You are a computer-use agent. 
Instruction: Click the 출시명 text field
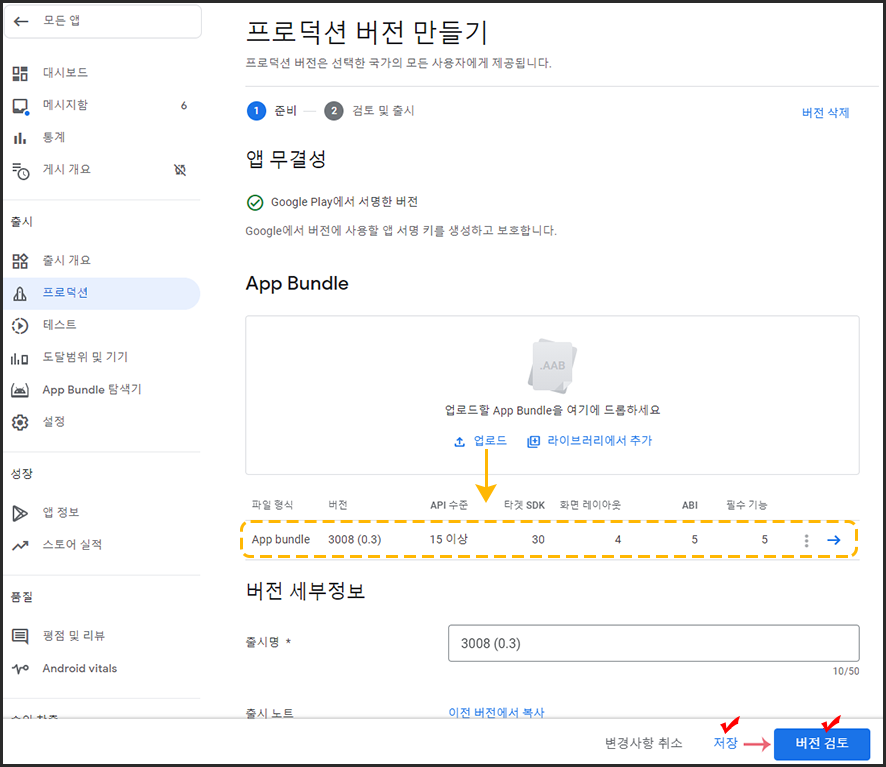pos(653,644)
